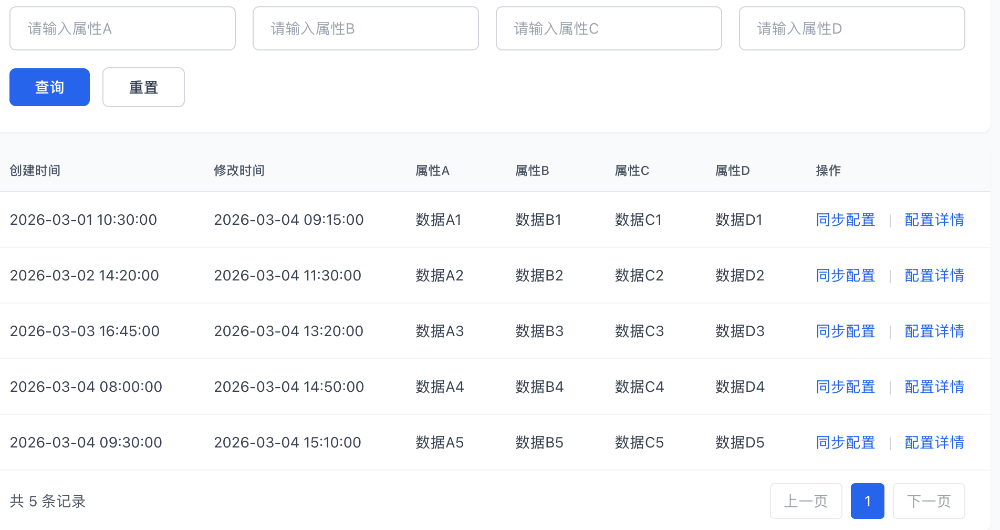Click the 数据A4 cell

click(x=439, y=386)
